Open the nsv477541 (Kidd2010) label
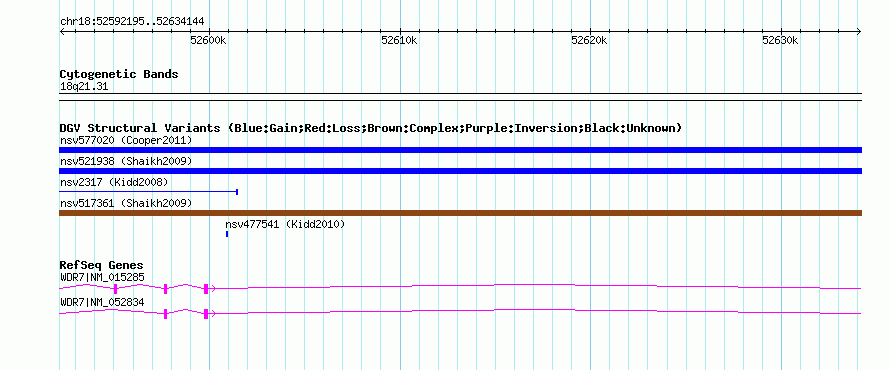The height and width of the screenshot is (370, 890). tap(285, 224)
